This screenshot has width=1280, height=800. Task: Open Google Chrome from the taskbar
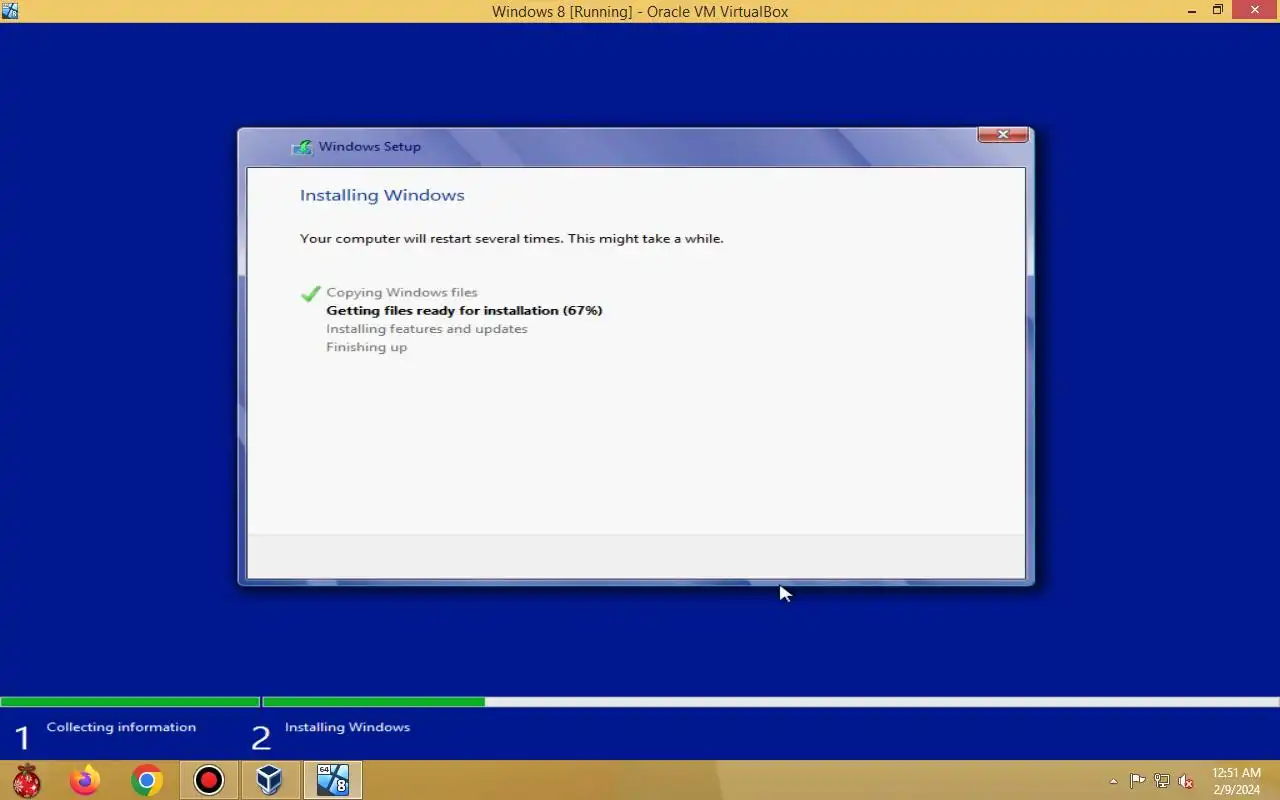tap(147, 780)
